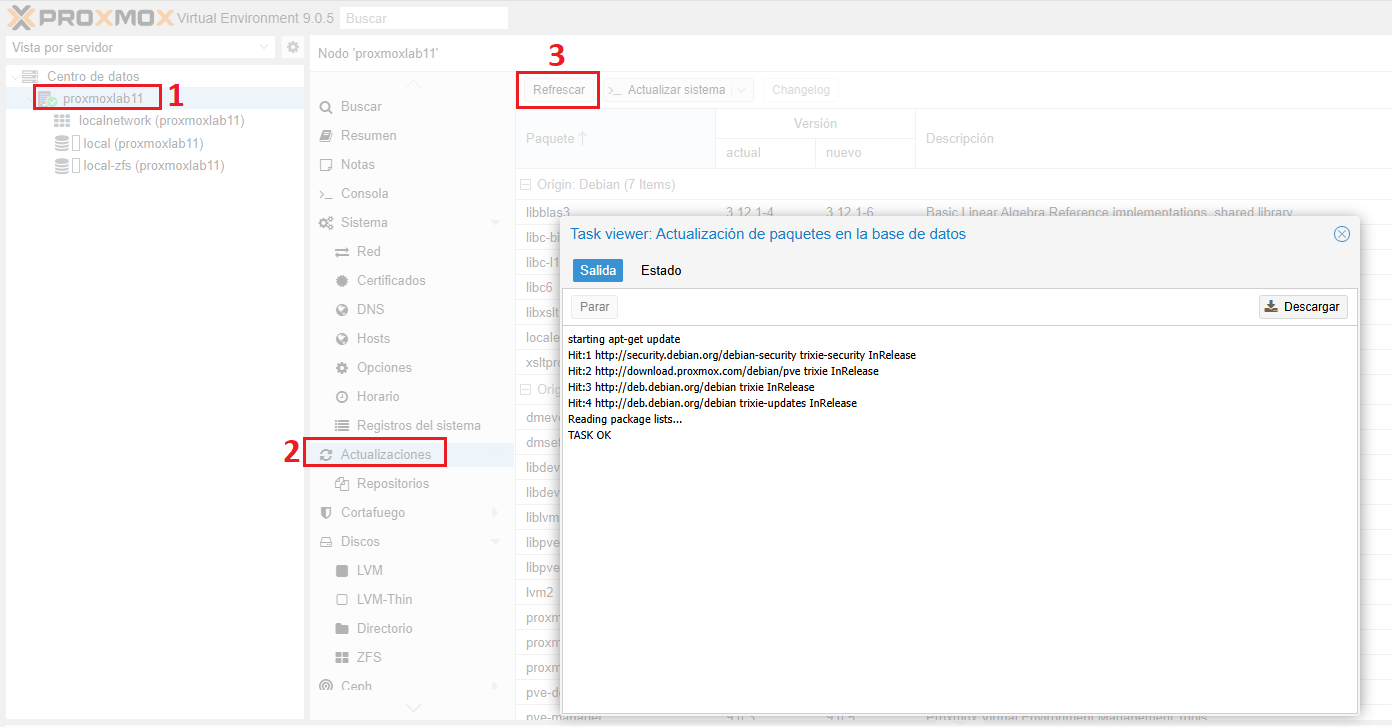Click Descargar button

coord(1303,307)
